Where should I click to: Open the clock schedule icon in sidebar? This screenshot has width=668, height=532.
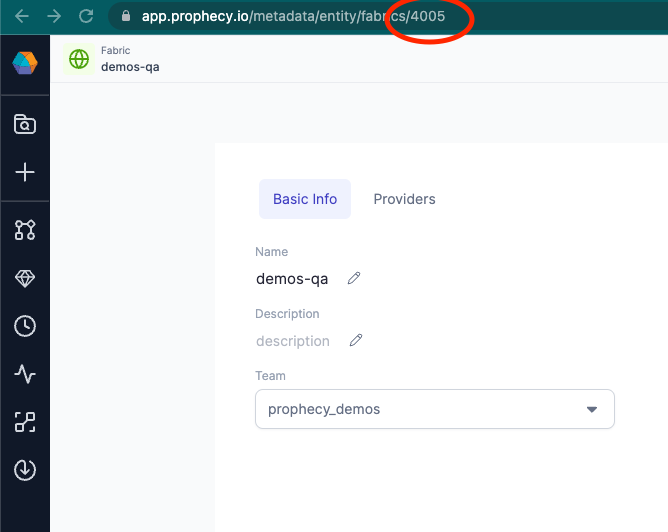tap(25, 326)
